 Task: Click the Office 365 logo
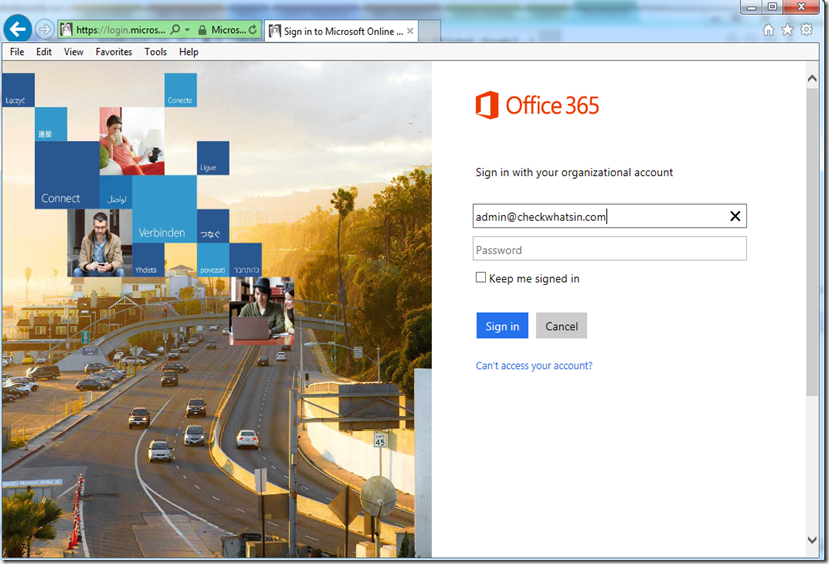tap(537, 105)
